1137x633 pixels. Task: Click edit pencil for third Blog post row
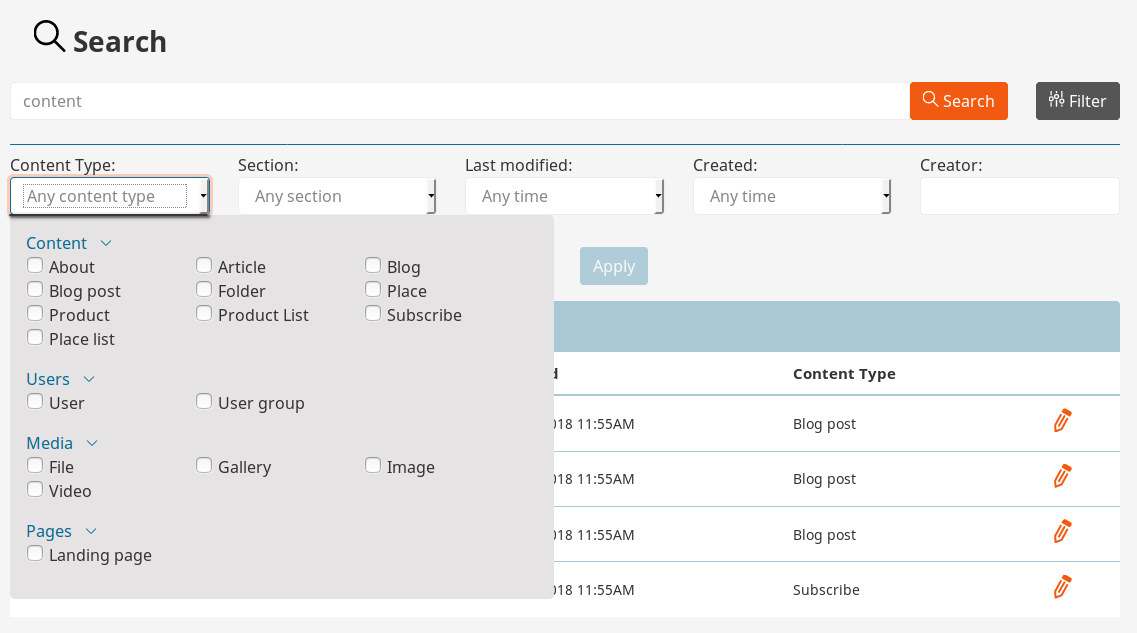[1062, 533]
